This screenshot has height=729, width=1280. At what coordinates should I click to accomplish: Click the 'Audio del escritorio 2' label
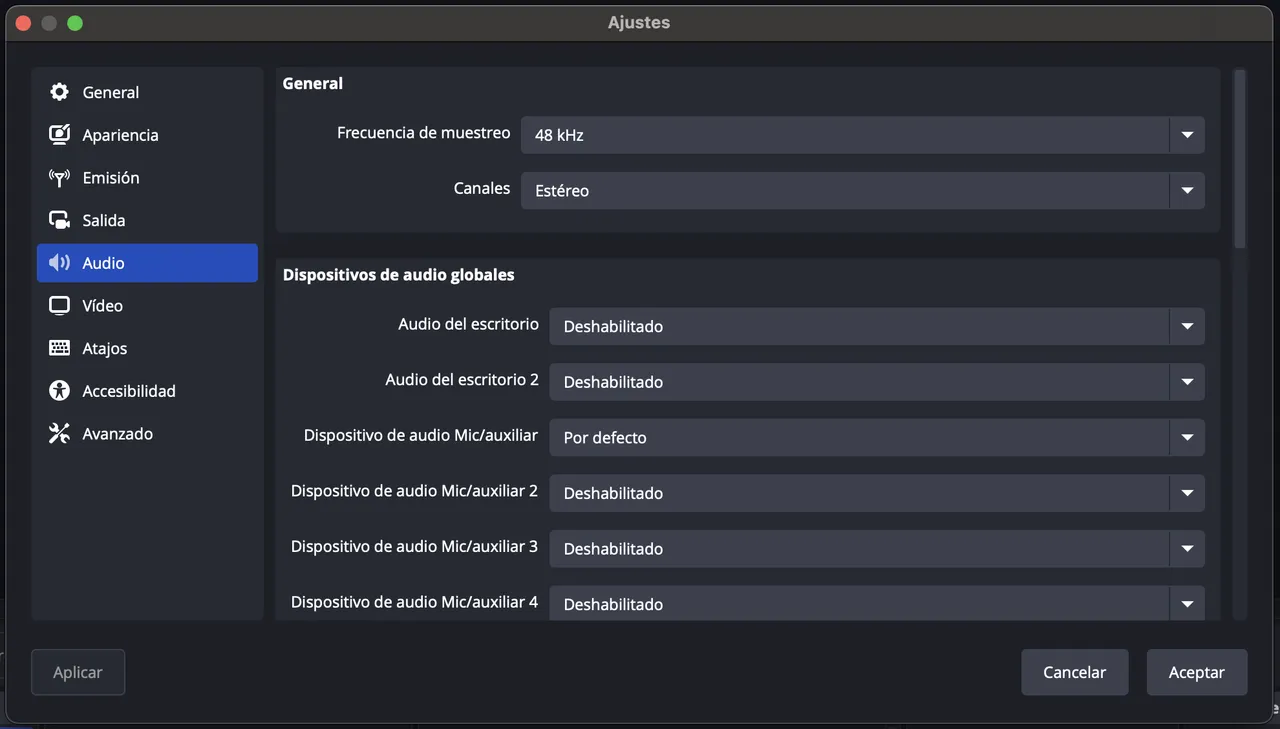click(462, 380)
